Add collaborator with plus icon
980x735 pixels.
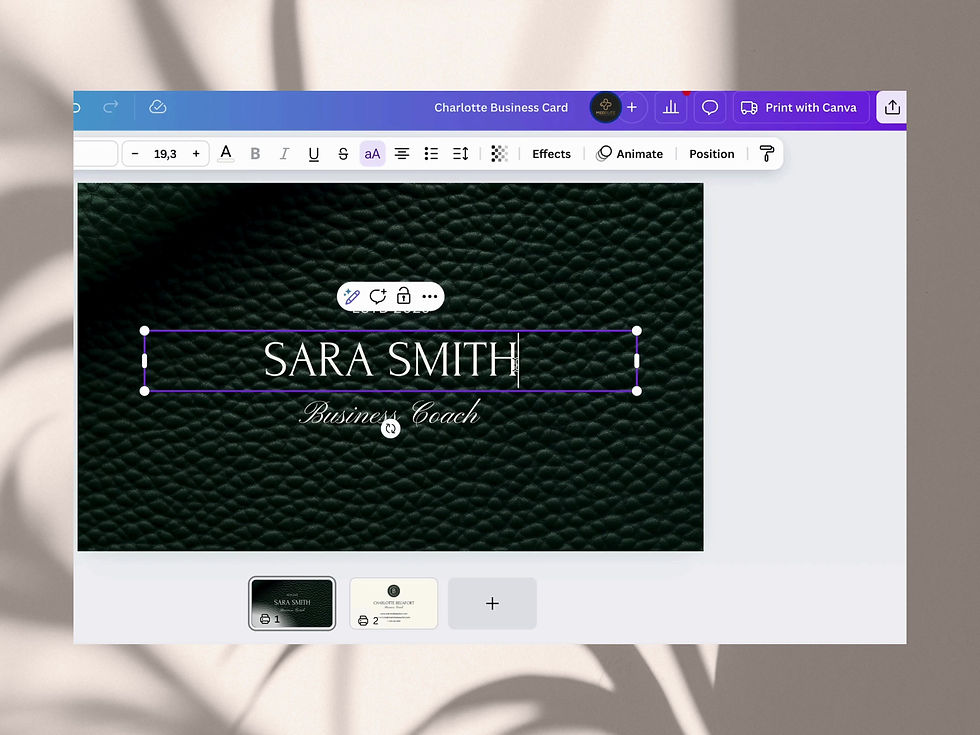point(632,108)
